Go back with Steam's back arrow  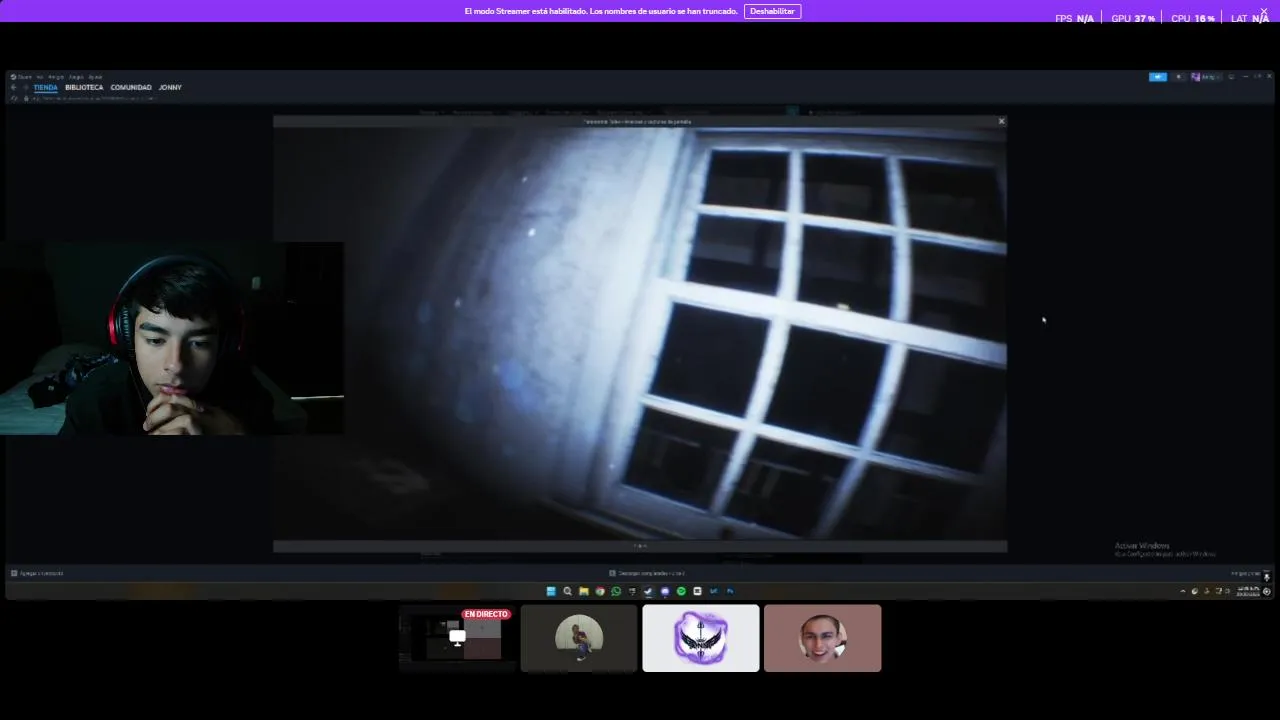tap(14, 87)
